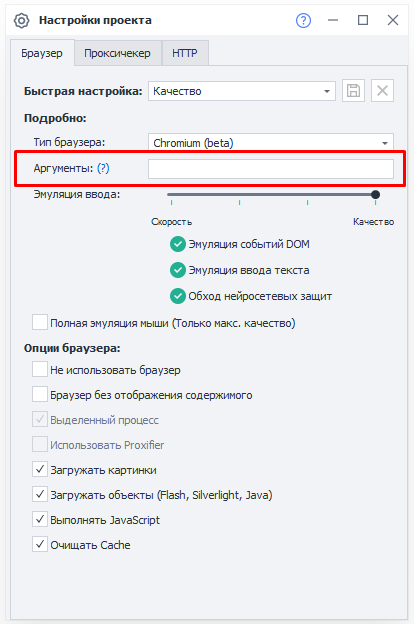This screenshot has width=414, height=624.
Task: Uncheck Загружать картинки checkbox
Action: (40, 470)
